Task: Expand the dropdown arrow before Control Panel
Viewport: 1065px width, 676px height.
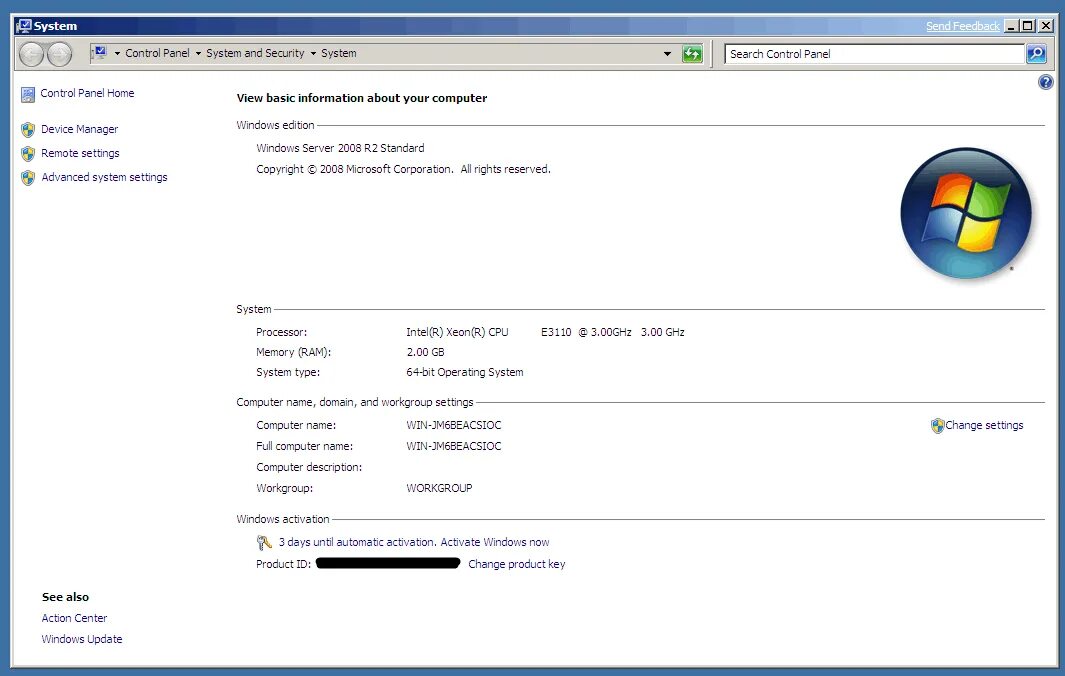Action: [x=117, y=54]
